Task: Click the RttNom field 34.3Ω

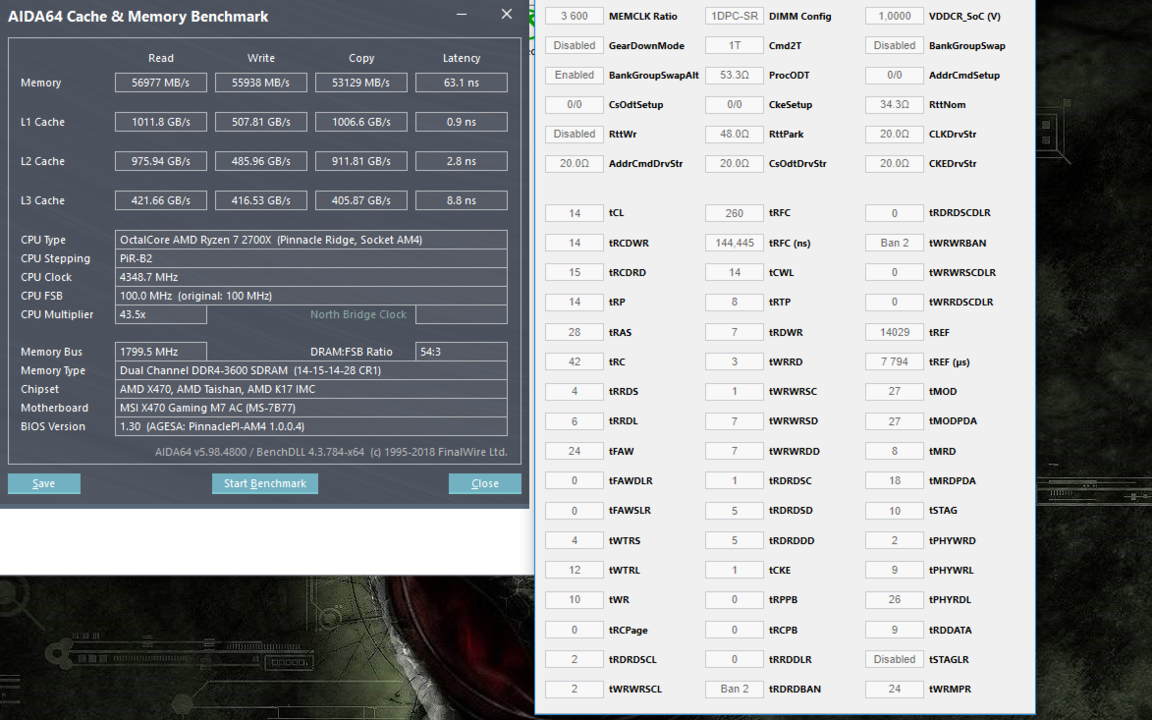Action: click(894, 104)
